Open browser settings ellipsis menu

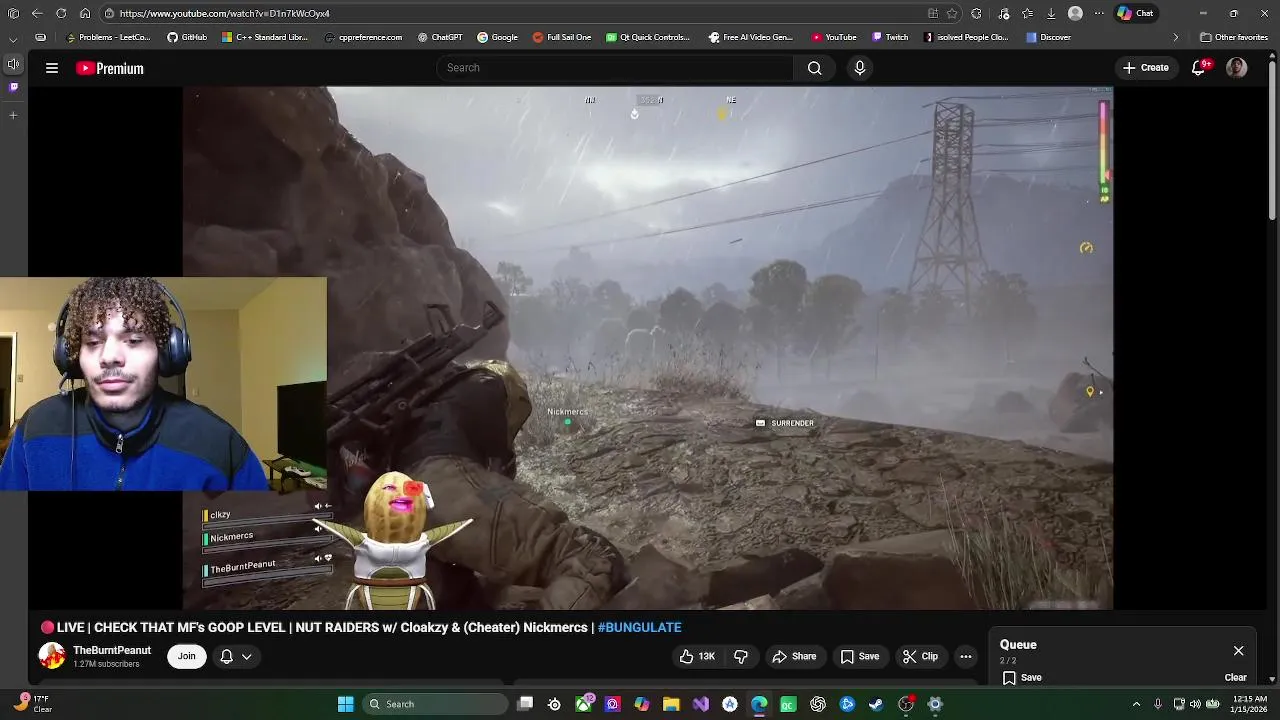tap(1100, 13)
